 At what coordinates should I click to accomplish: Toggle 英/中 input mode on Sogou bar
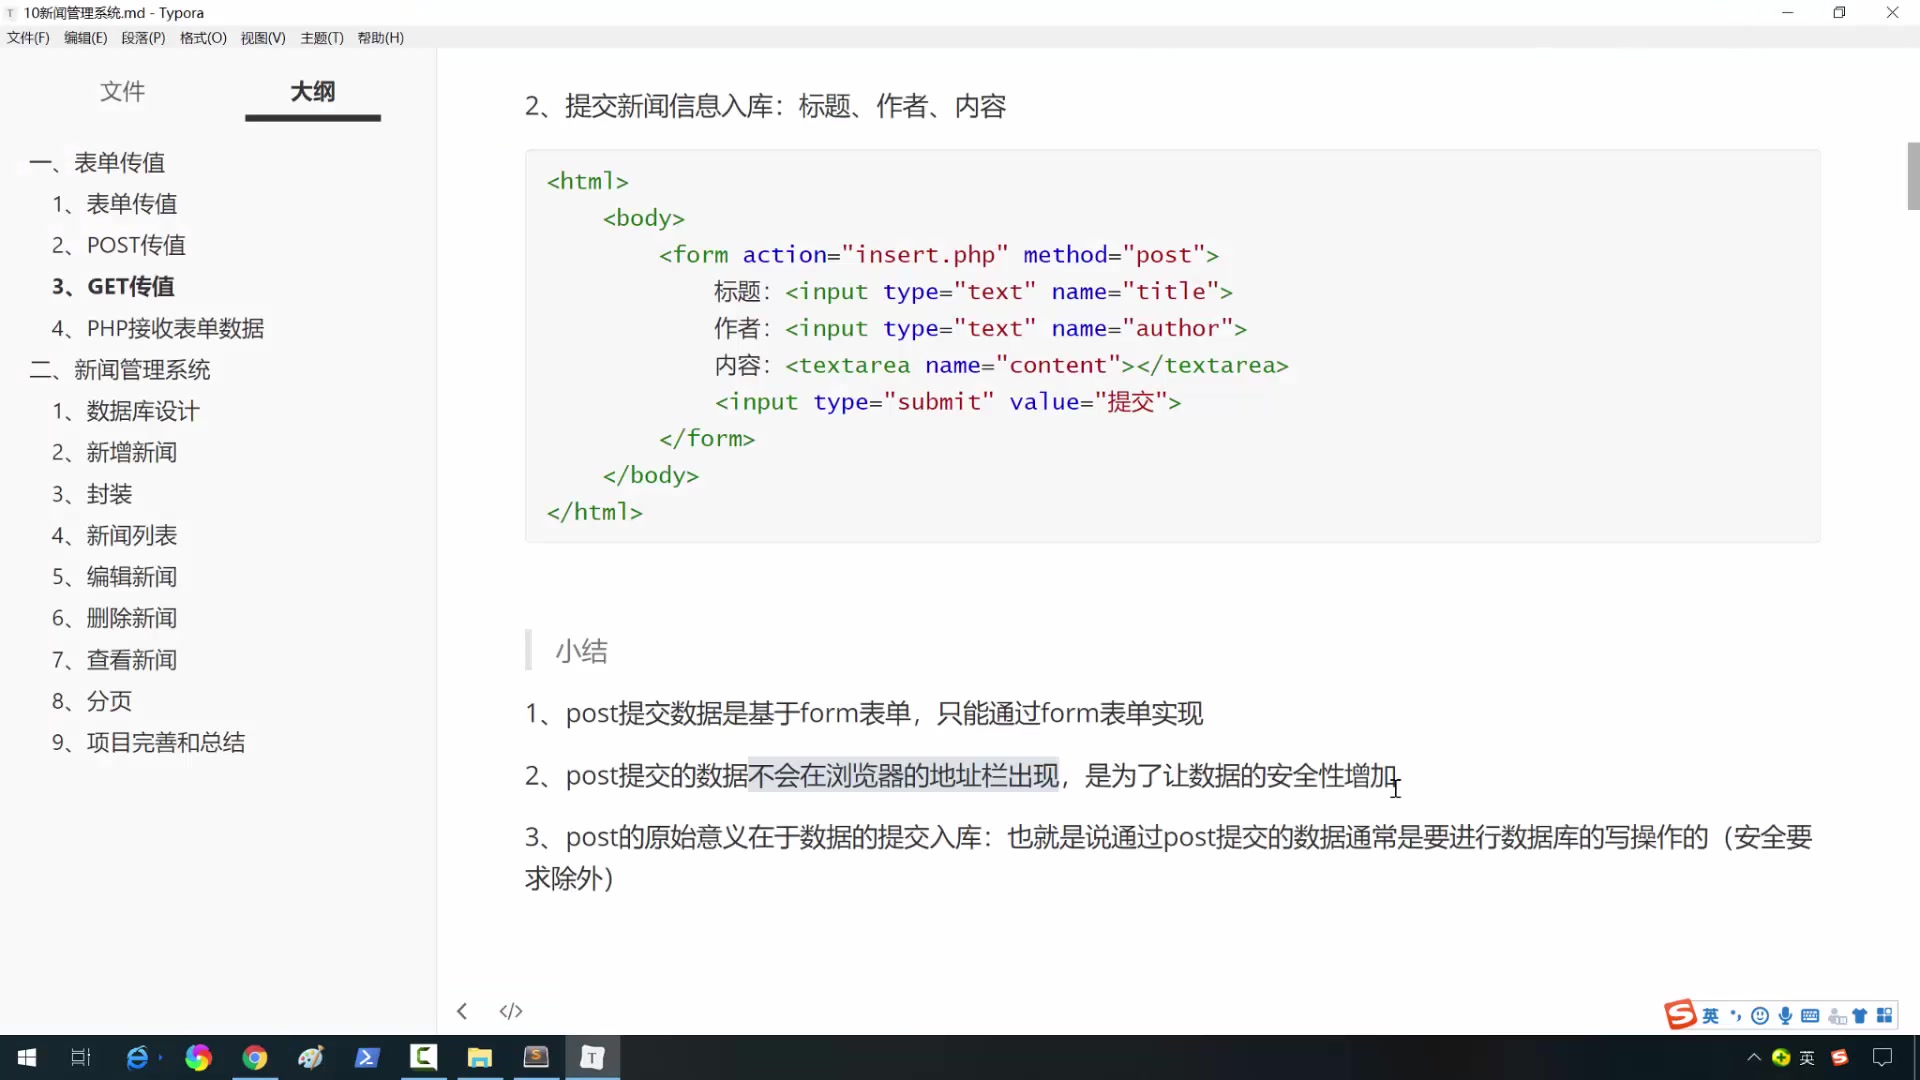(x=1710, y=1015)
